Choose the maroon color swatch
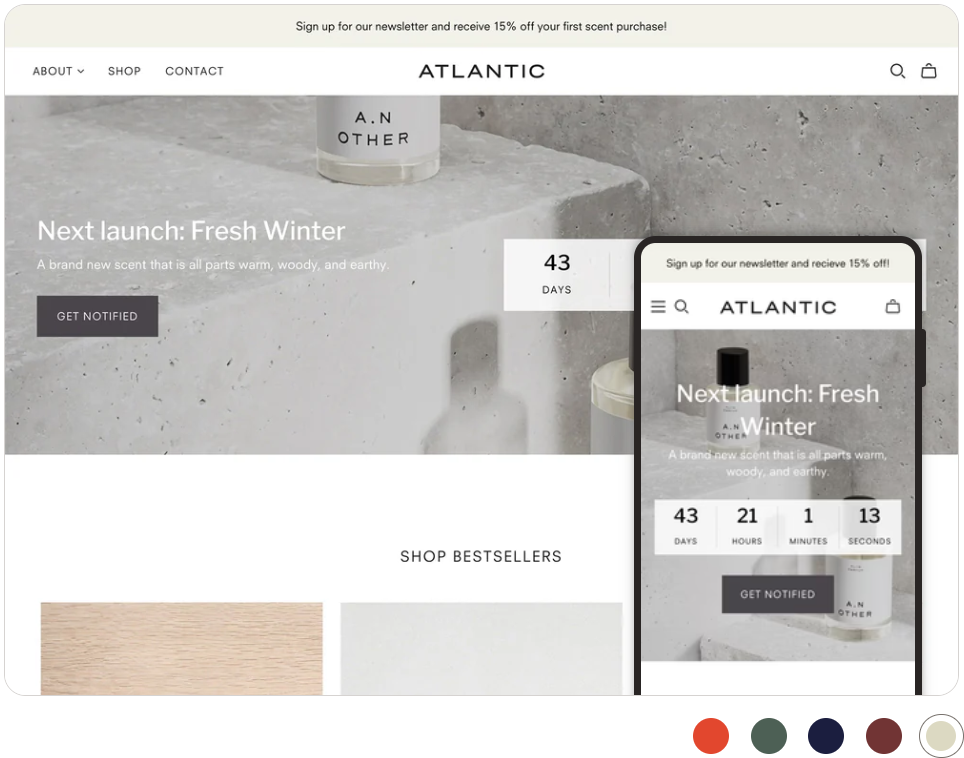This screenshot has width=964, height=758. [884, 736]
